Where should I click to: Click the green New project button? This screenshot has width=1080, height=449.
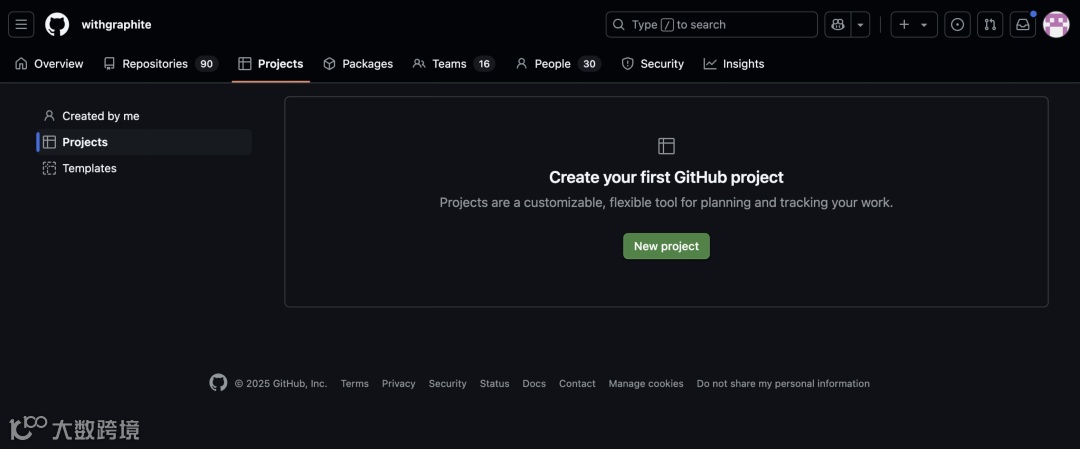pos(666,246)
